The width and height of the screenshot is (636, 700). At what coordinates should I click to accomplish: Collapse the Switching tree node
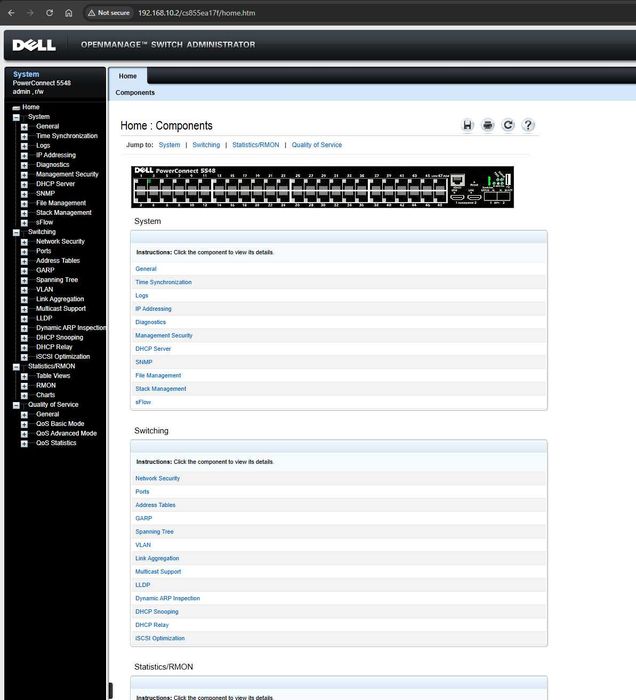(x=17, y=233)
